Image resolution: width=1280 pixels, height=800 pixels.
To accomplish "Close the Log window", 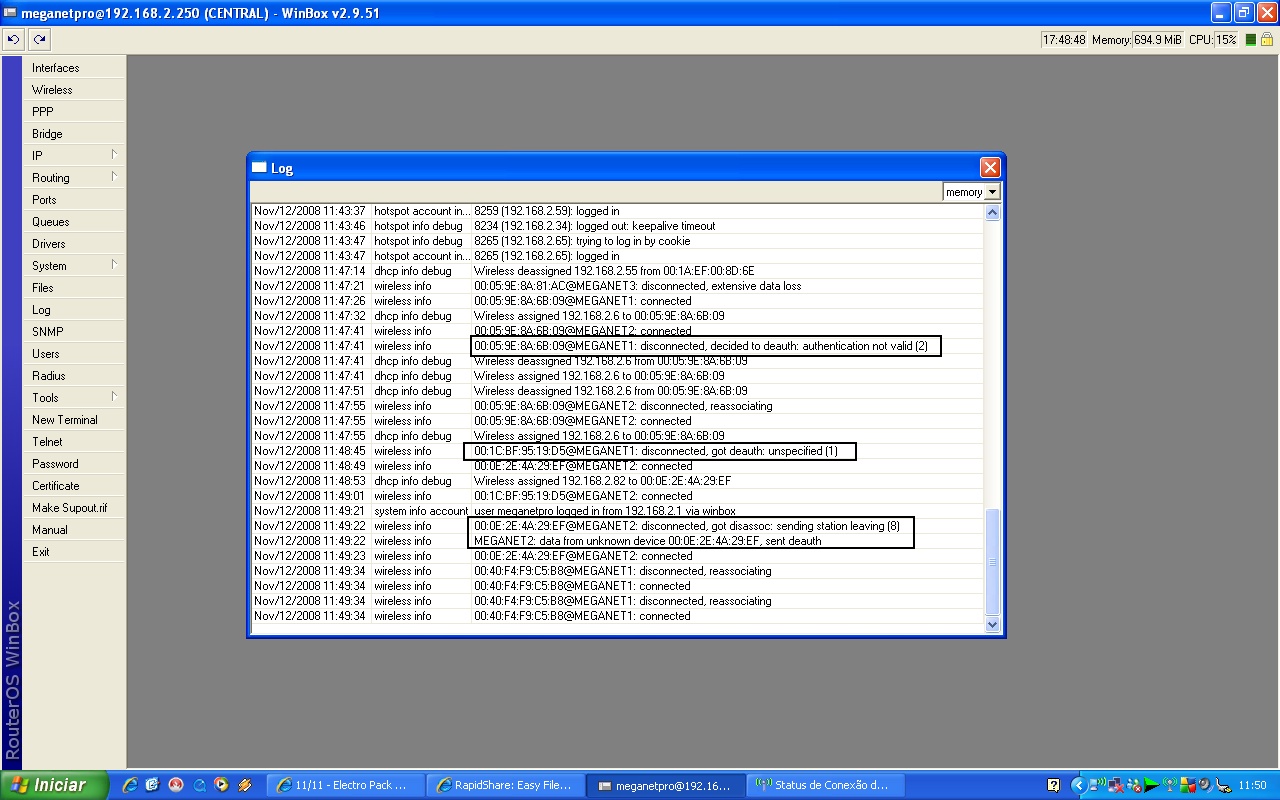I will point(989,167).
